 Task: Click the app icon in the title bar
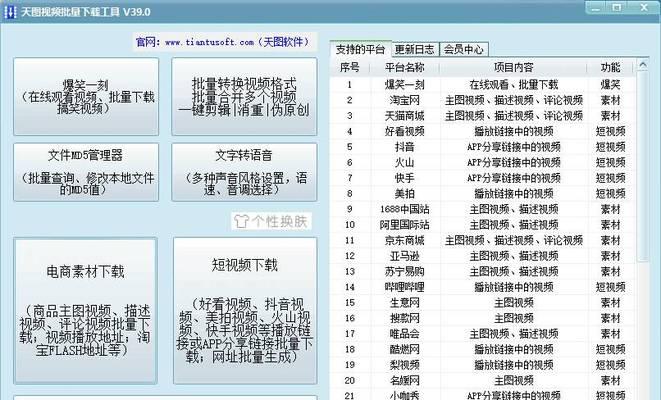pos(10,12)
